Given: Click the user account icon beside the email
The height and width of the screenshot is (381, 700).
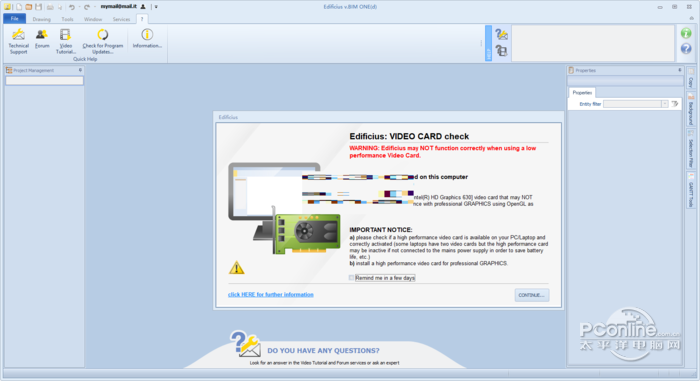Looking at the screenshot, I should coord(143,7).
